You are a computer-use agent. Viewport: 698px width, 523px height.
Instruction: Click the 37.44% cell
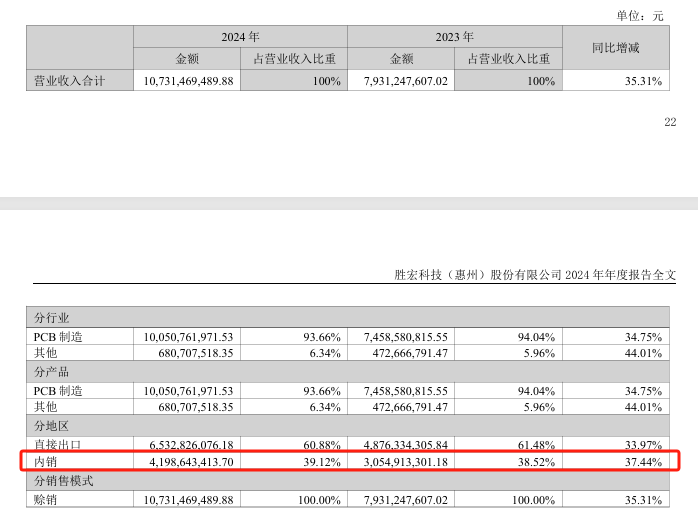643,462
